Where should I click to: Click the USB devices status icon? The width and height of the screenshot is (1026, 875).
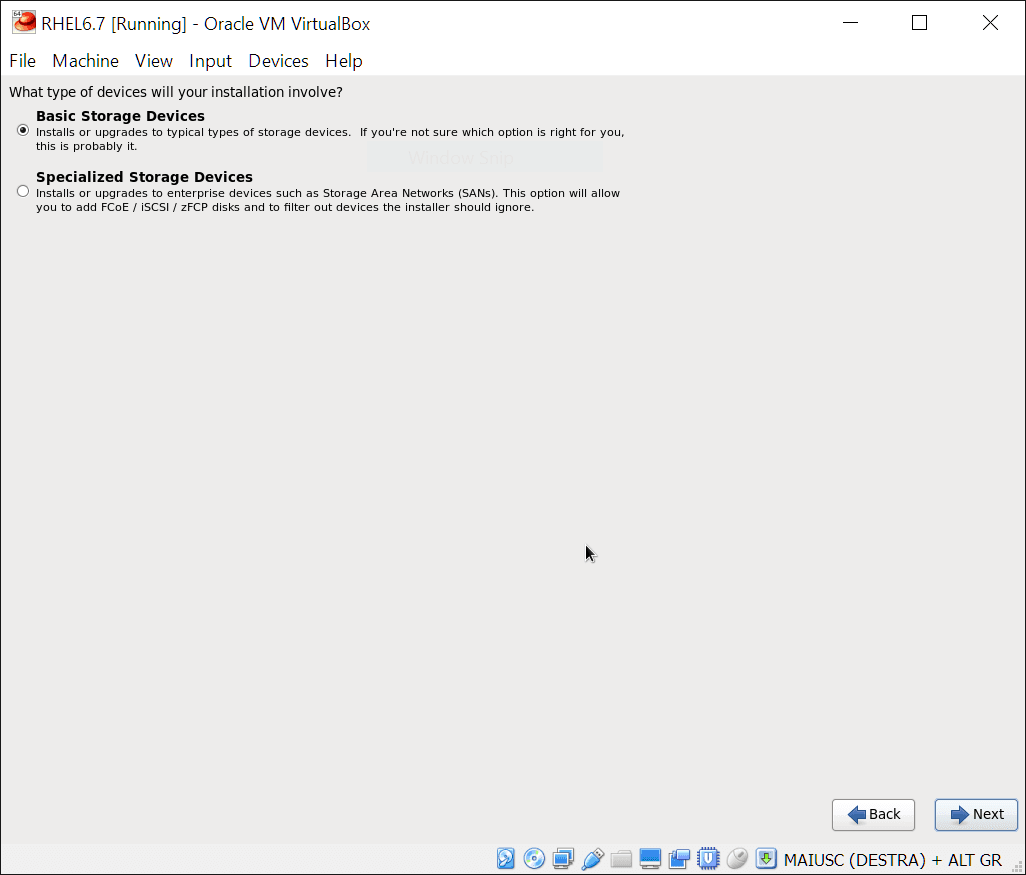click(x=592, y=858)
